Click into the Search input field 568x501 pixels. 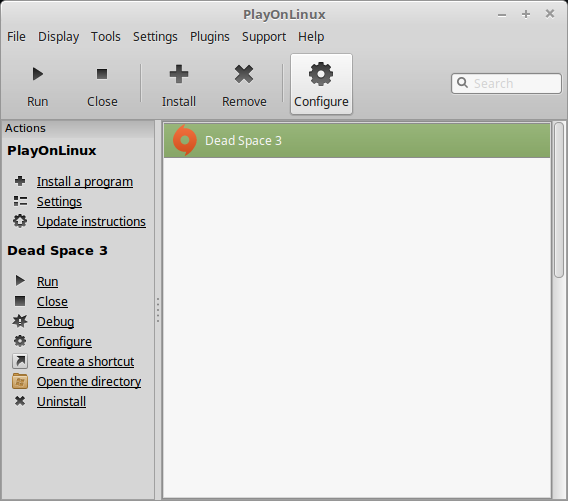click(506, 83)
